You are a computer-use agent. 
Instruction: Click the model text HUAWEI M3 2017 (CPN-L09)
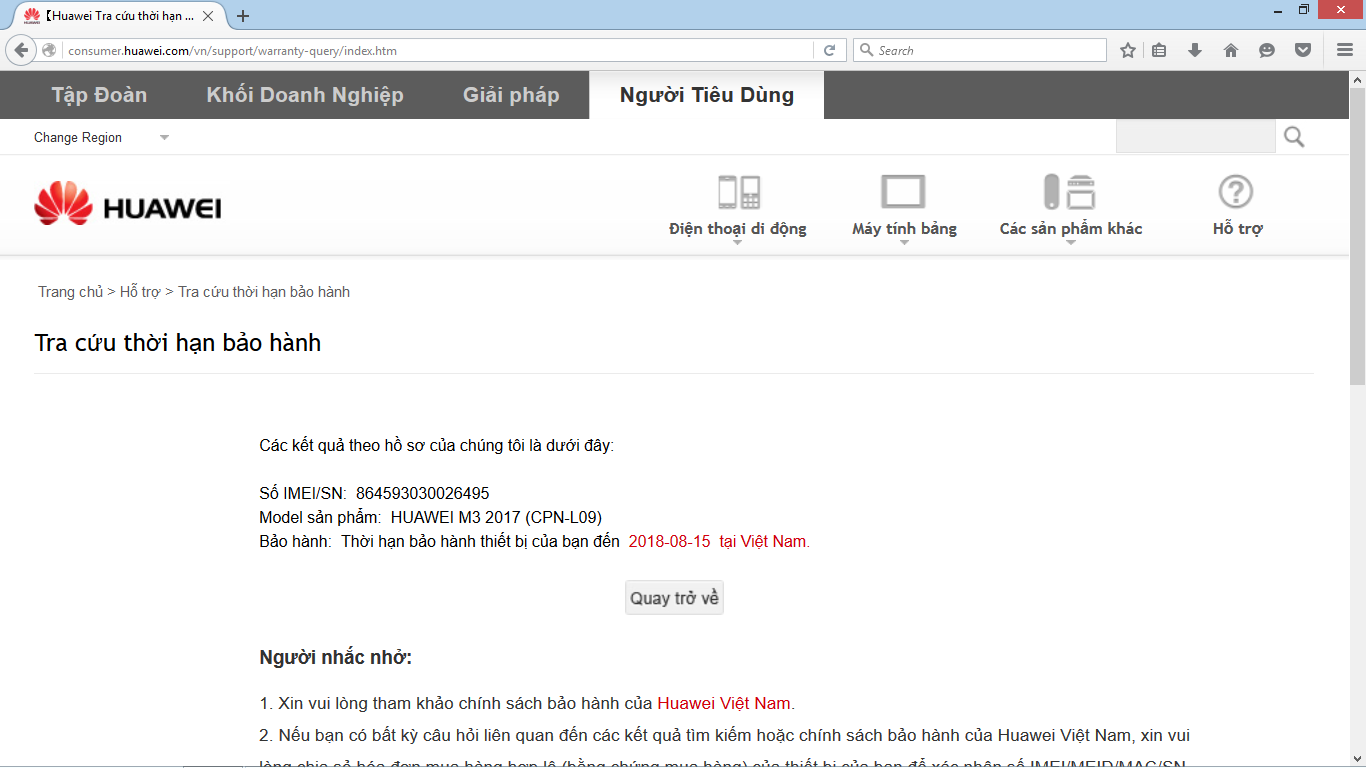pyautogui.click(x=496, y=518)
